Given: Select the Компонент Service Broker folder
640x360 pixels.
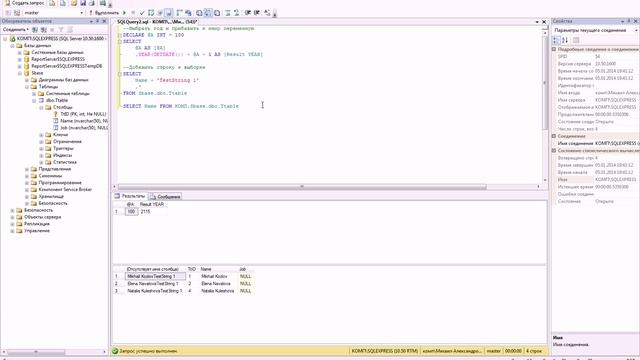Looking at the screenshot, I should (65, 190).
